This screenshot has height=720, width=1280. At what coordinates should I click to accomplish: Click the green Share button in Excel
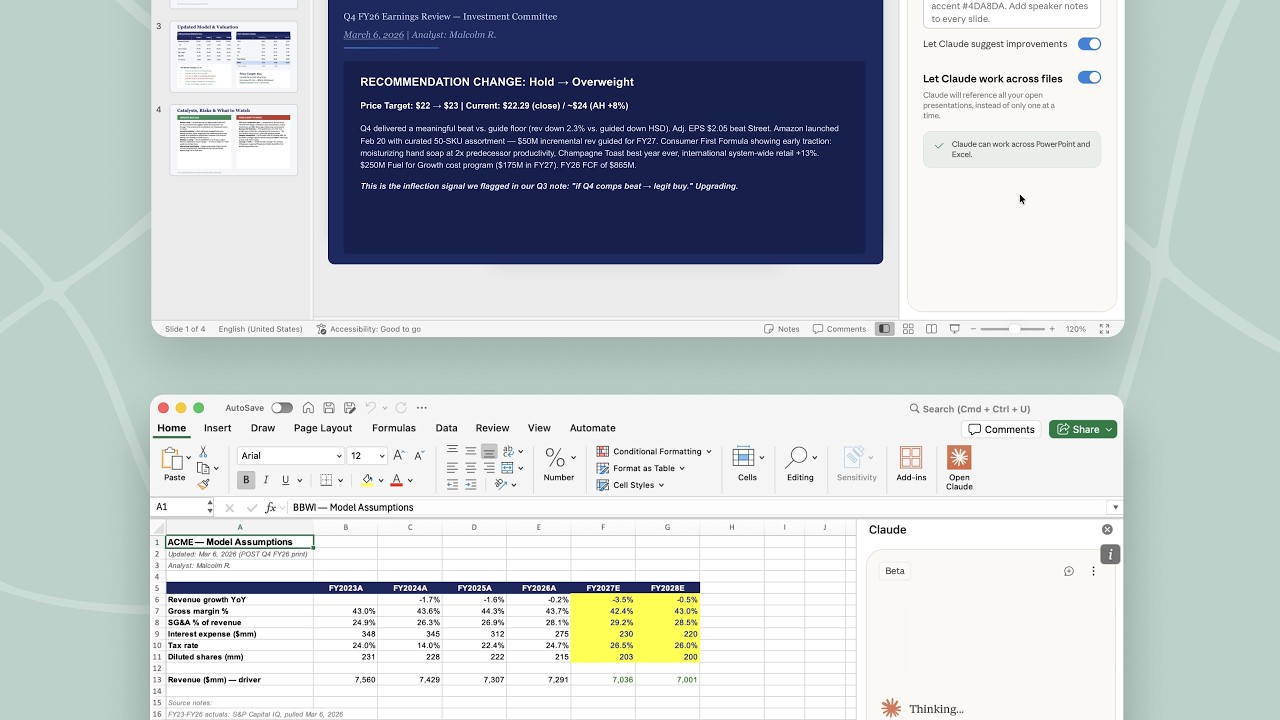[x=1083, y=429]
